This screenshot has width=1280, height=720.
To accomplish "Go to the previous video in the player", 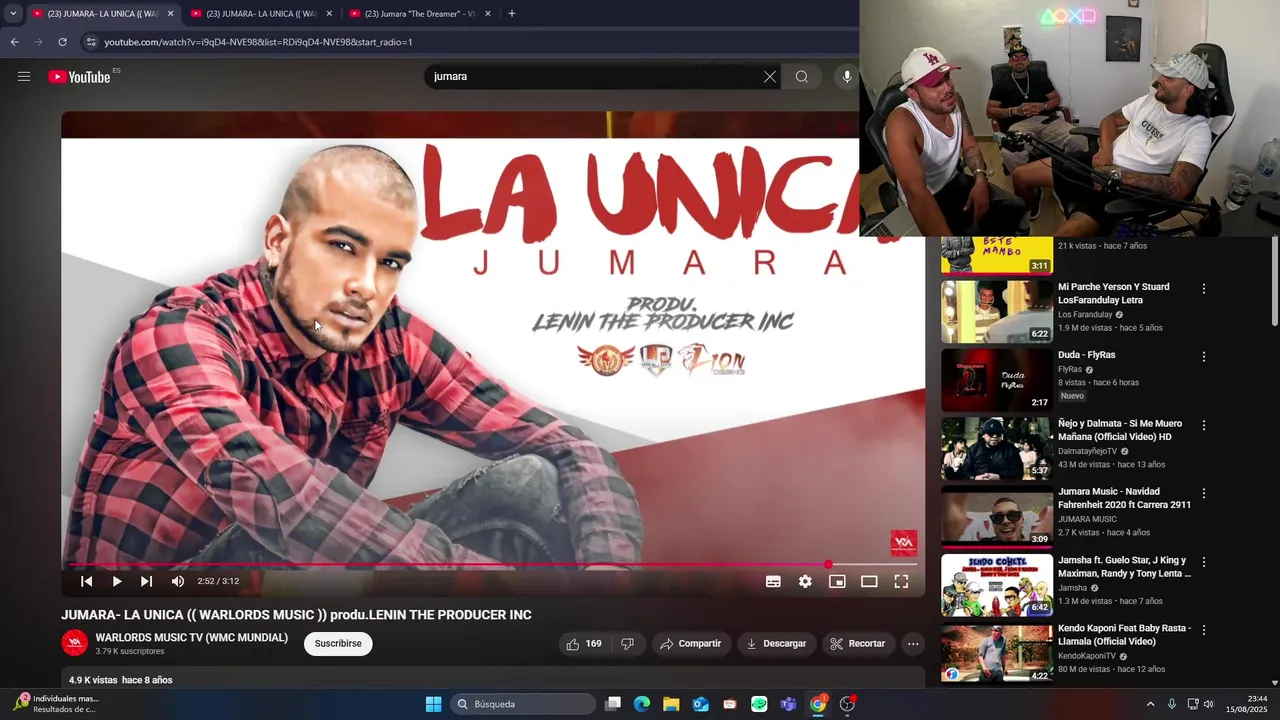I will [x=87, y=581].
